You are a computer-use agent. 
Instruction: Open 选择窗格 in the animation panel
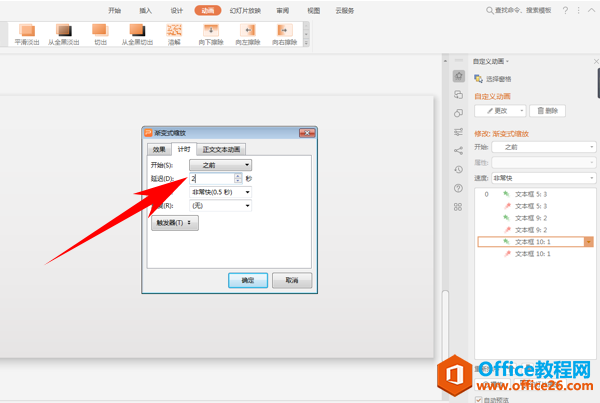tap(500, 78)
